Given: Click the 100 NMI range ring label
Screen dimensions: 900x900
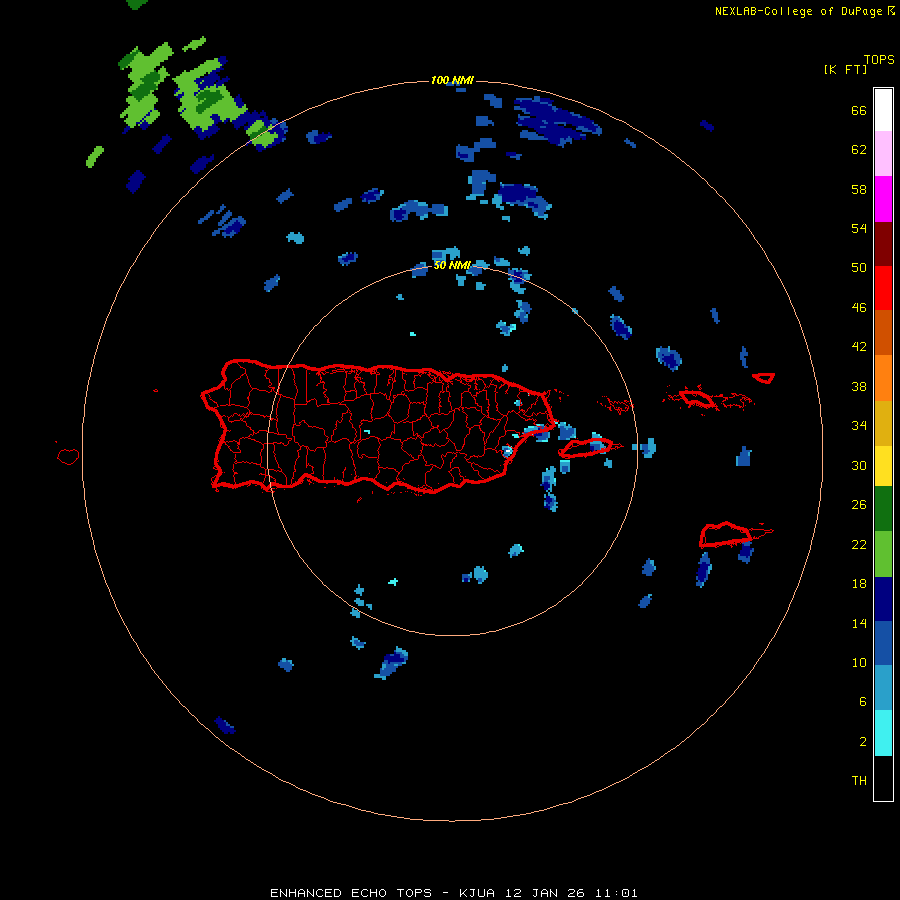Looking at the screenshot, I should (452, 80).
